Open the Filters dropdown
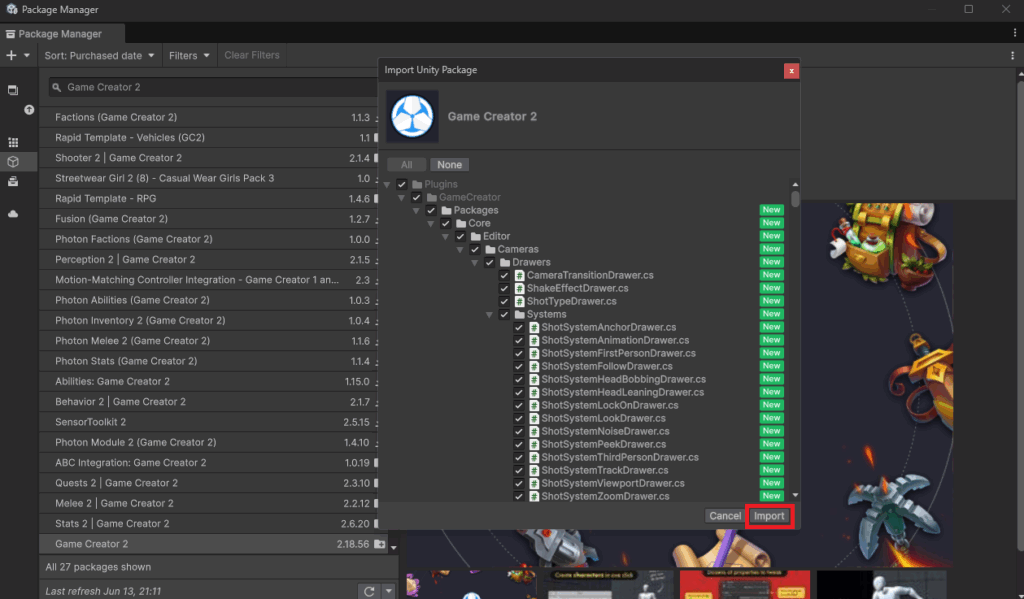 (x=189, y=56)
